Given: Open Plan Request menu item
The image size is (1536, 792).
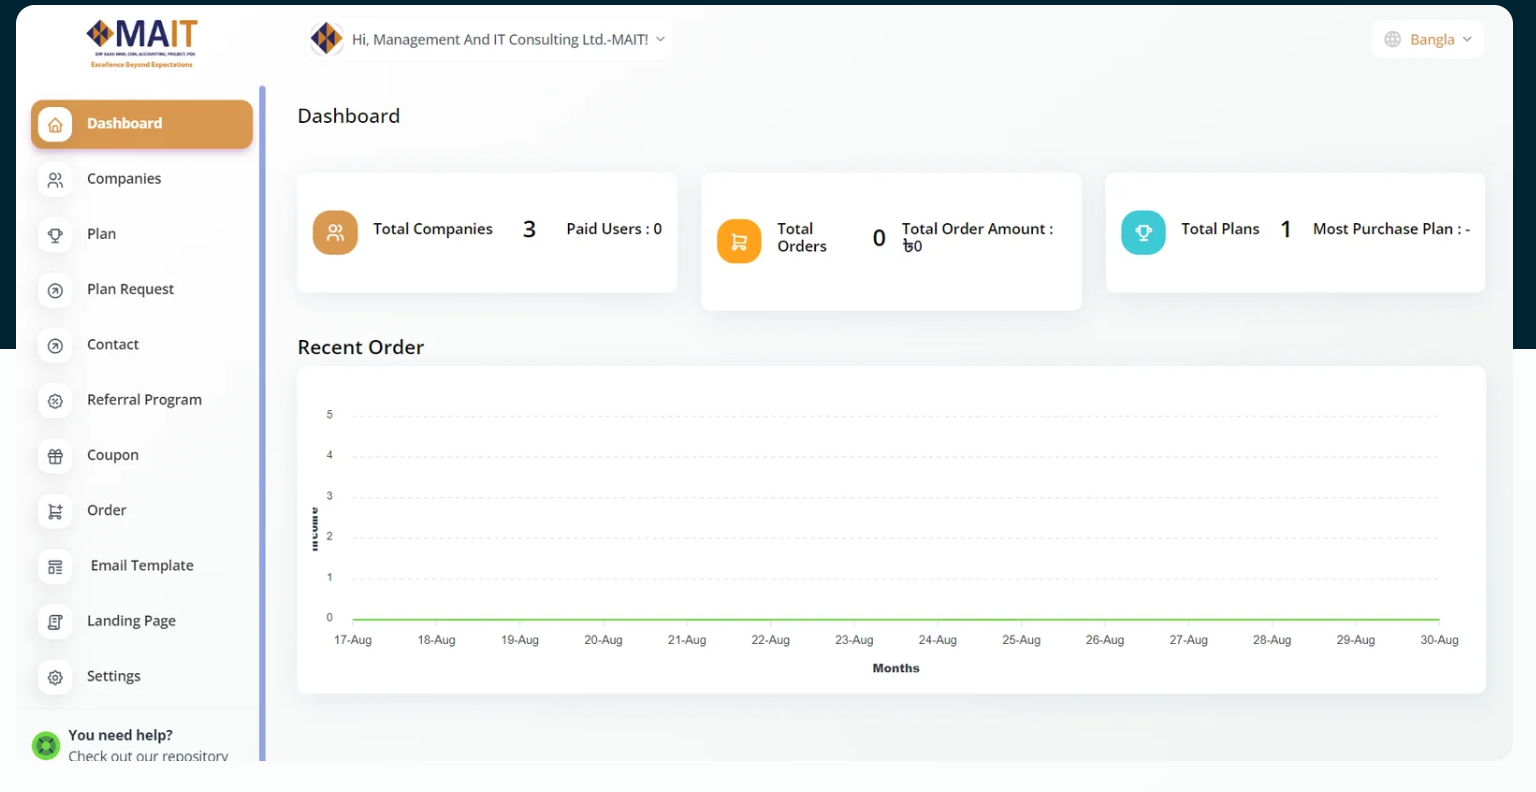Looking at the screenshot, I should (130, 289).
